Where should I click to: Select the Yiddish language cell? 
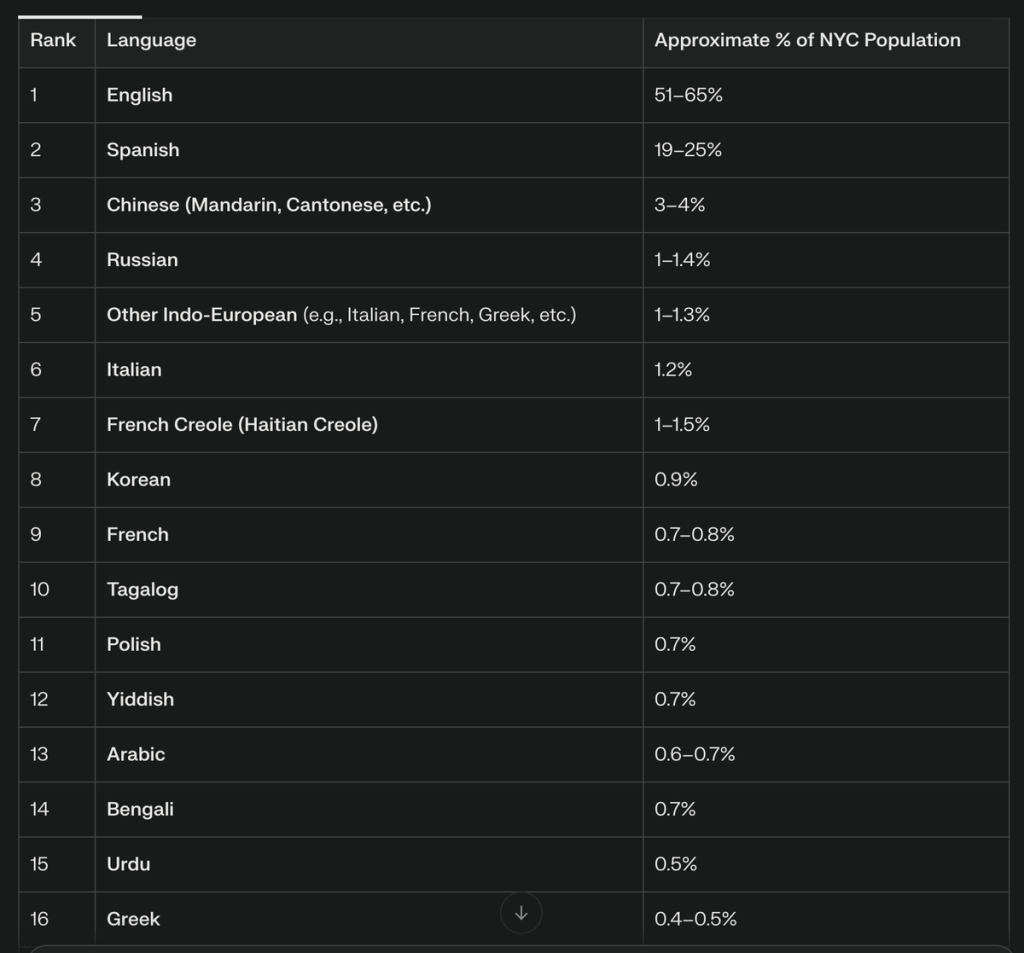point(140,700)
